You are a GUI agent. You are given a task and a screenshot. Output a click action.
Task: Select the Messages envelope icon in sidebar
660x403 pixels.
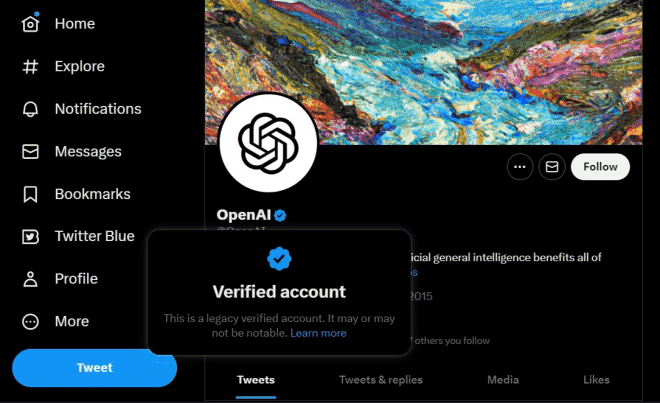30,152
